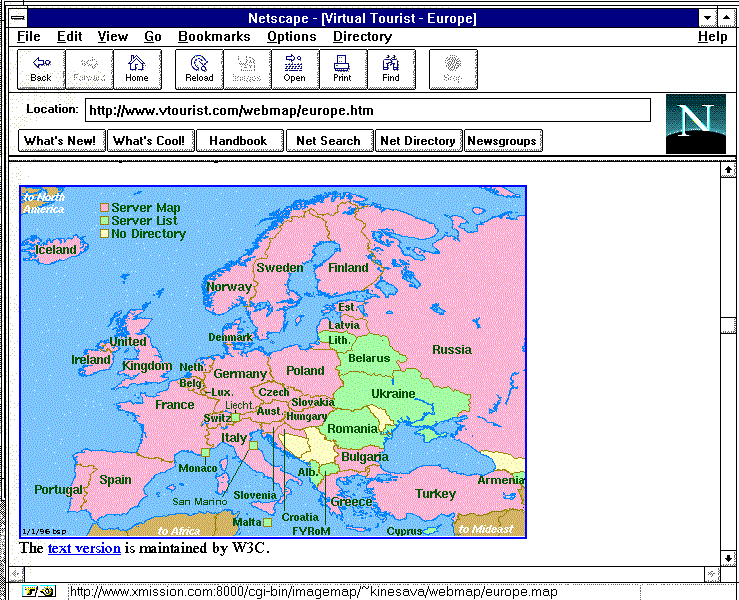Click the vertical scrollbar down arrow
The width and height of the screenshot is (739, 600).
728,558
